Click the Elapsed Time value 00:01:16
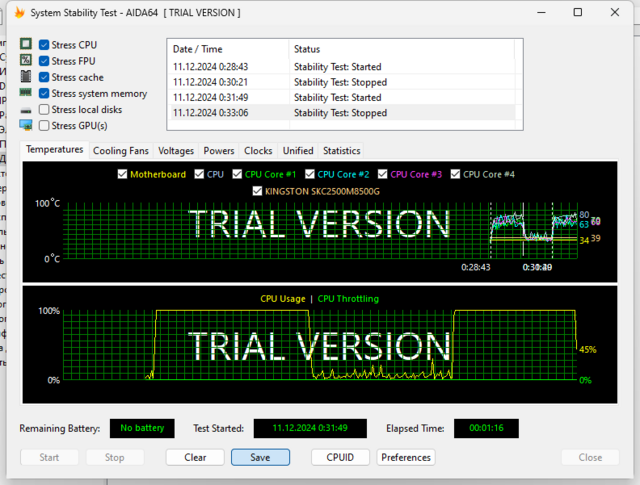Image resolution: width=640 pixels, height=485 pixels. click(x=486, y=428)
